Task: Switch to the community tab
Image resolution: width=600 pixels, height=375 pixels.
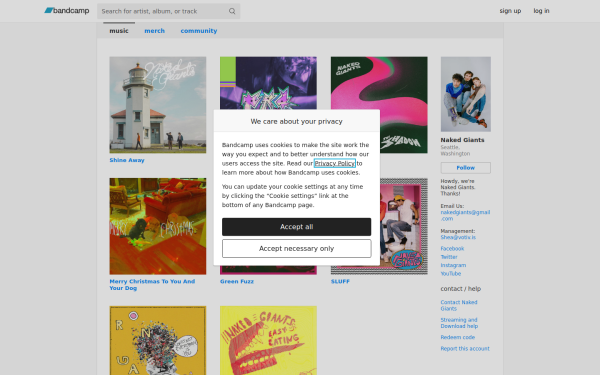Action: (199, 31)
